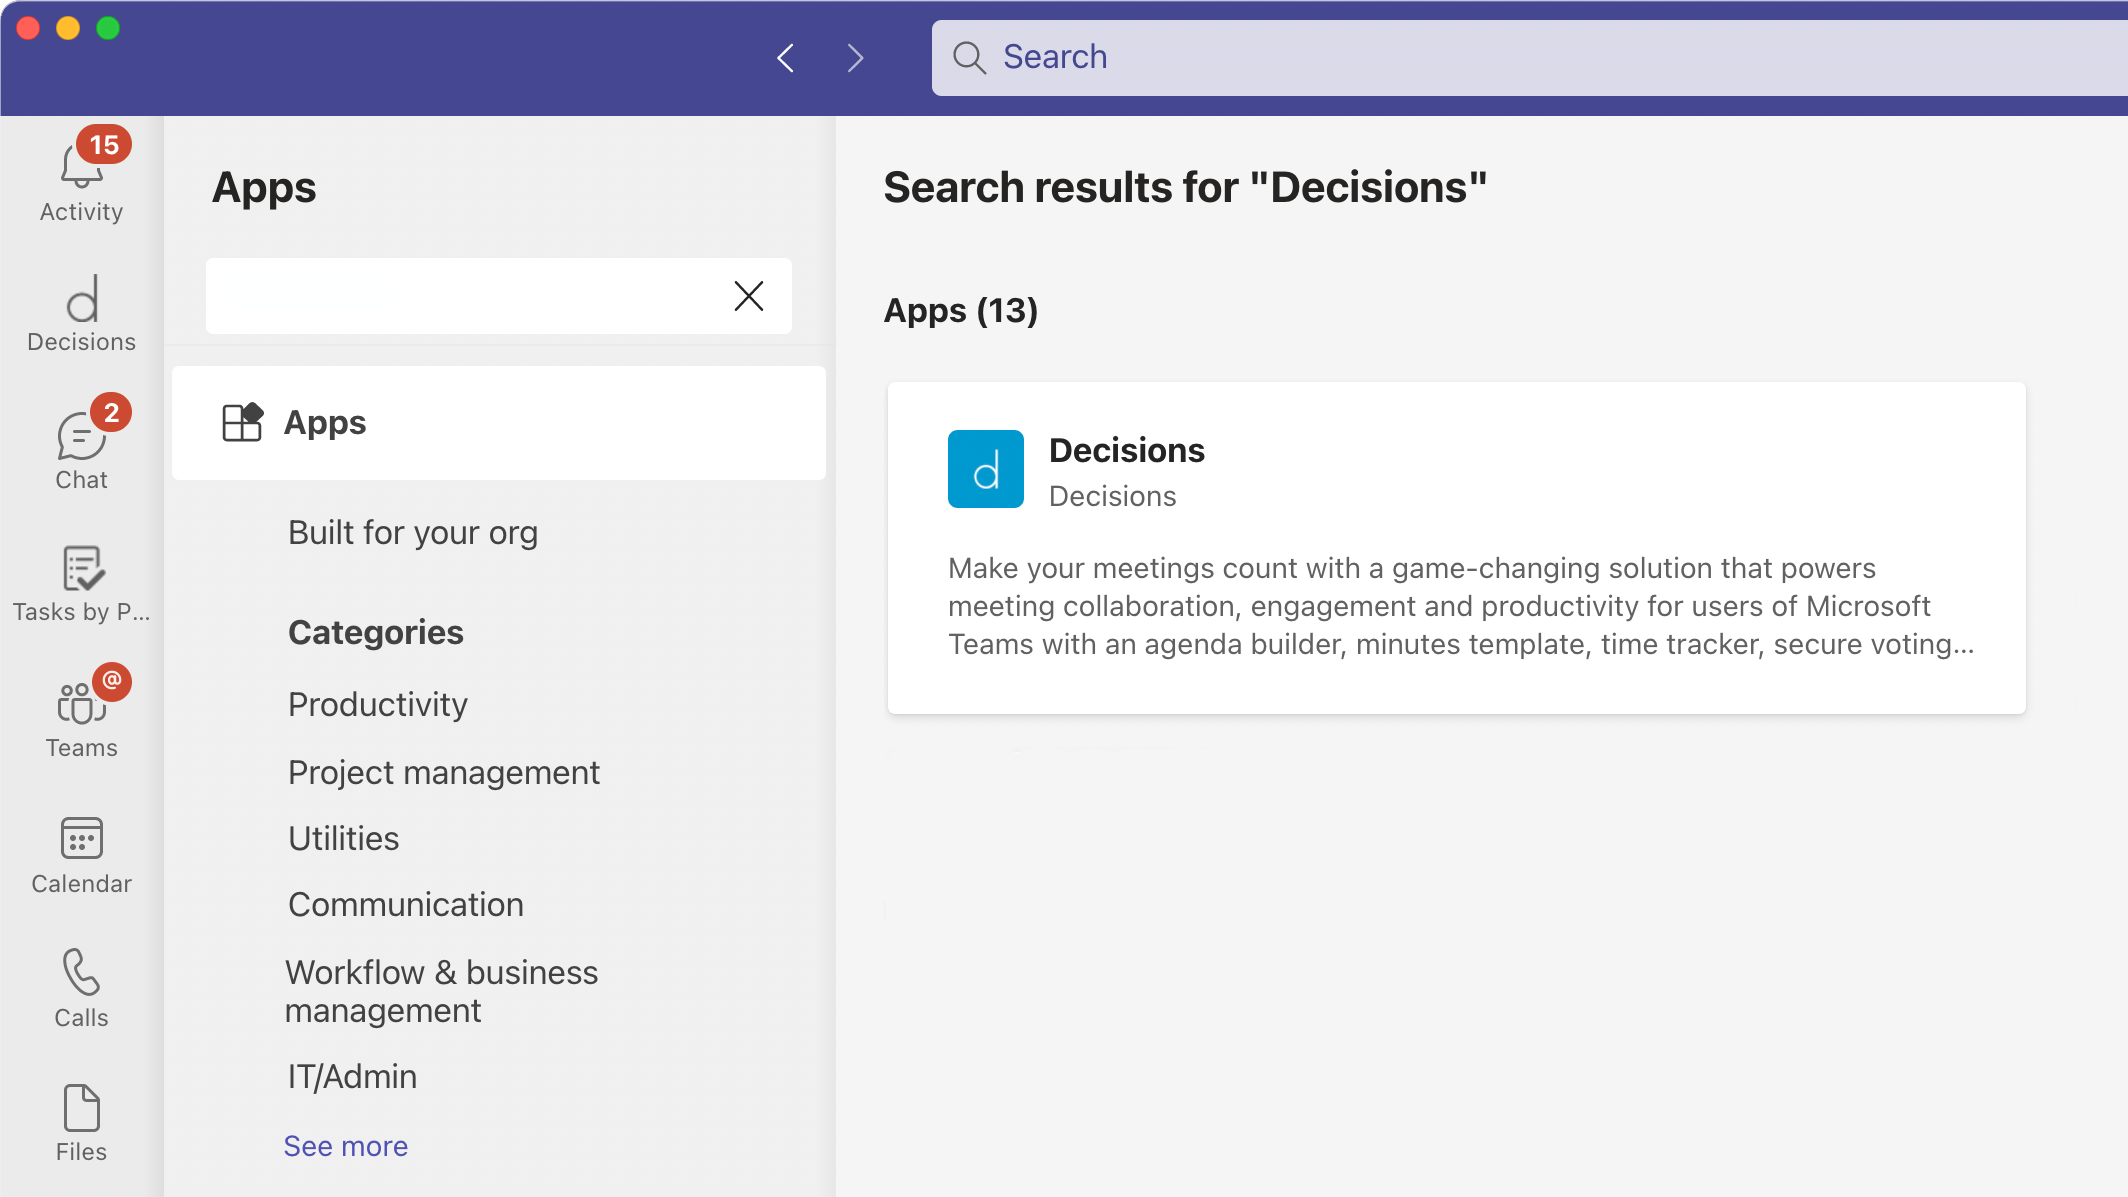Click the See more link
The width and height of the screenshot is (2128, 1197).
346,1146
